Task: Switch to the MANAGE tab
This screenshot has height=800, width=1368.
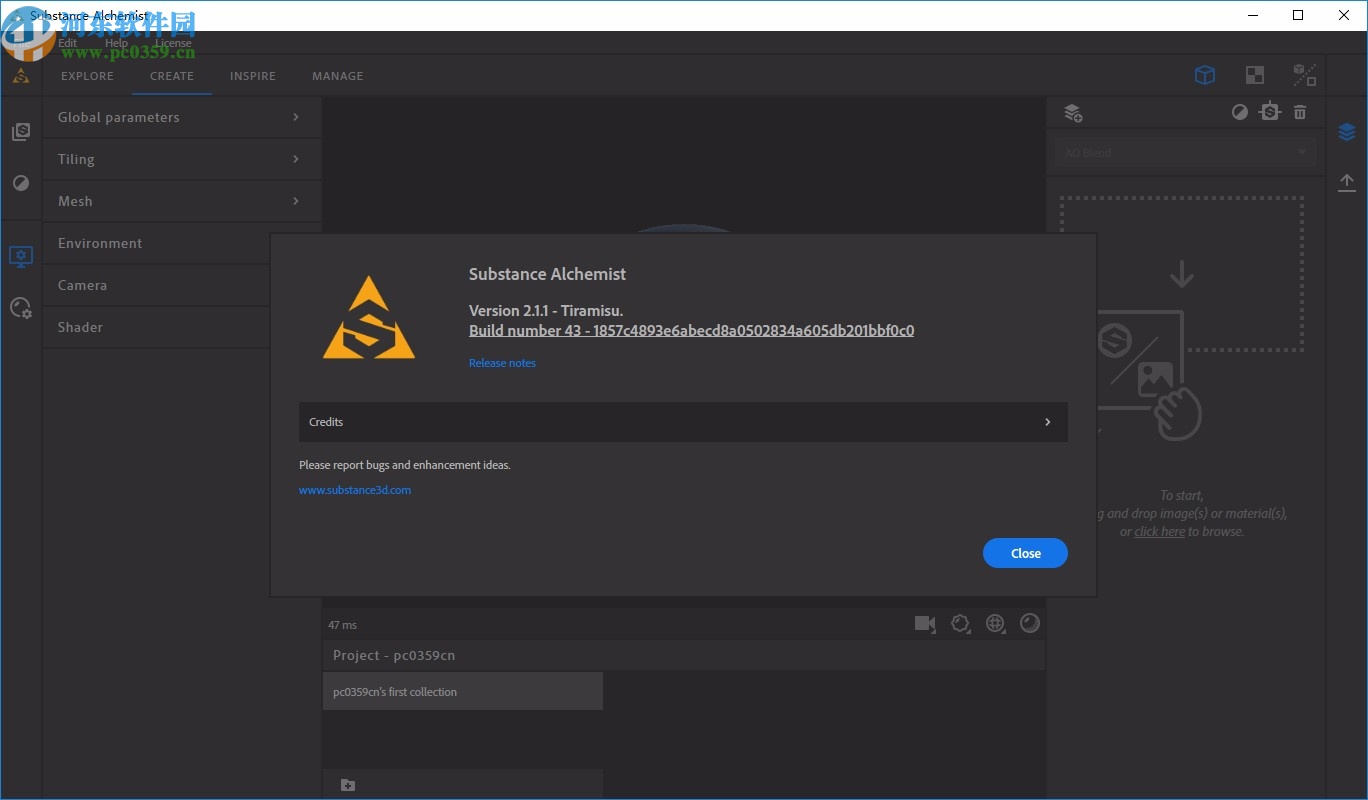Action: point(338,76)
